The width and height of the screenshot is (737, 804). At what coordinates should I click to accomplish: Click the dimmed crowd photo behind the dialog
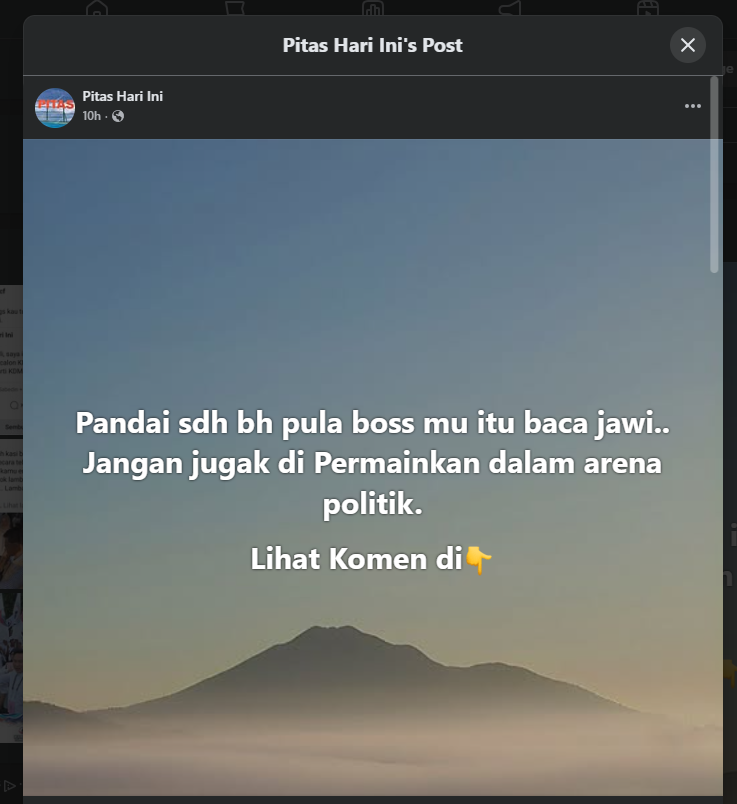[11, 667]
